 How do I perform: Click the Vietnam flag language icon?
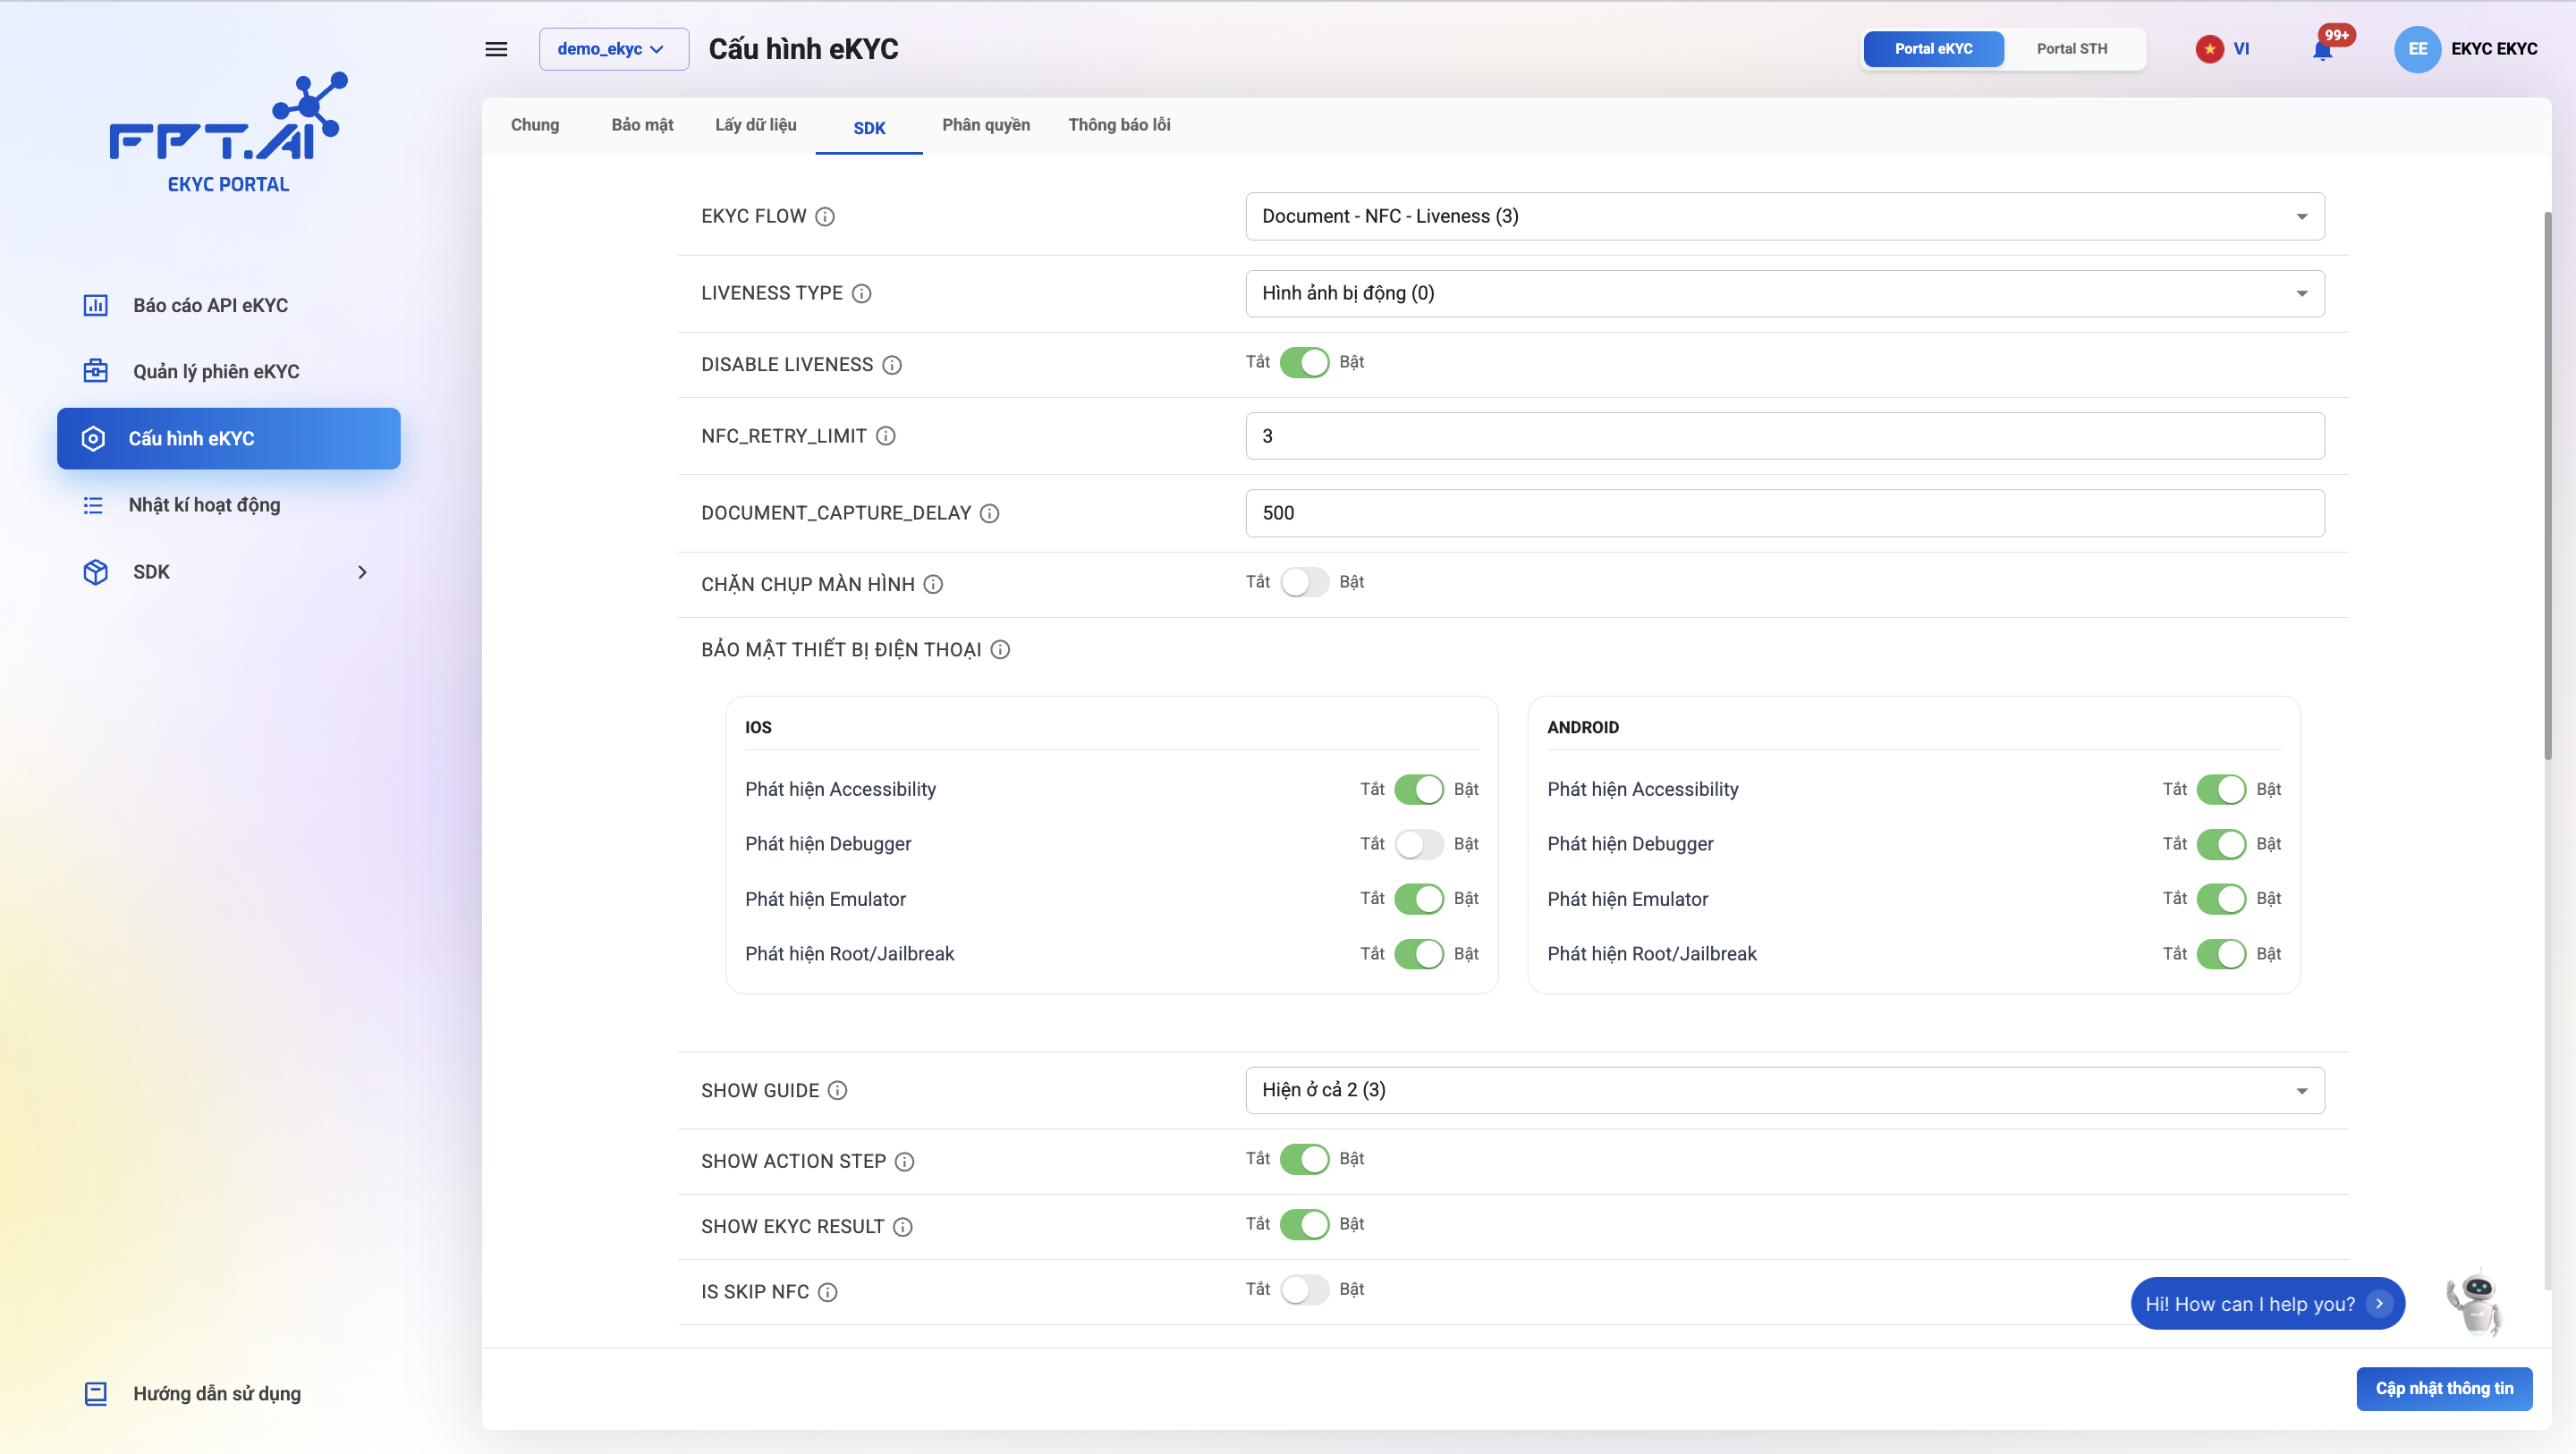[2209, 49]
